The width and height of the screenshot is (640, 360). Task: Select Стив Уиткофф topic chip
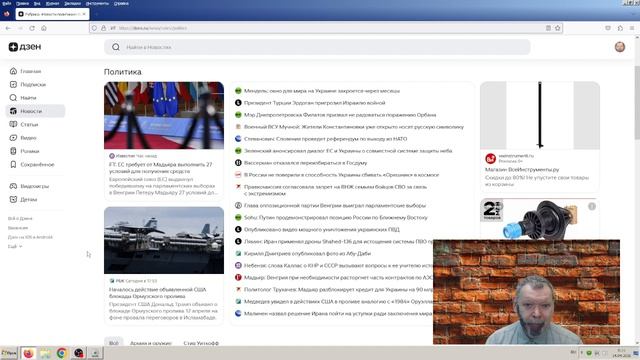pos(201,343)
